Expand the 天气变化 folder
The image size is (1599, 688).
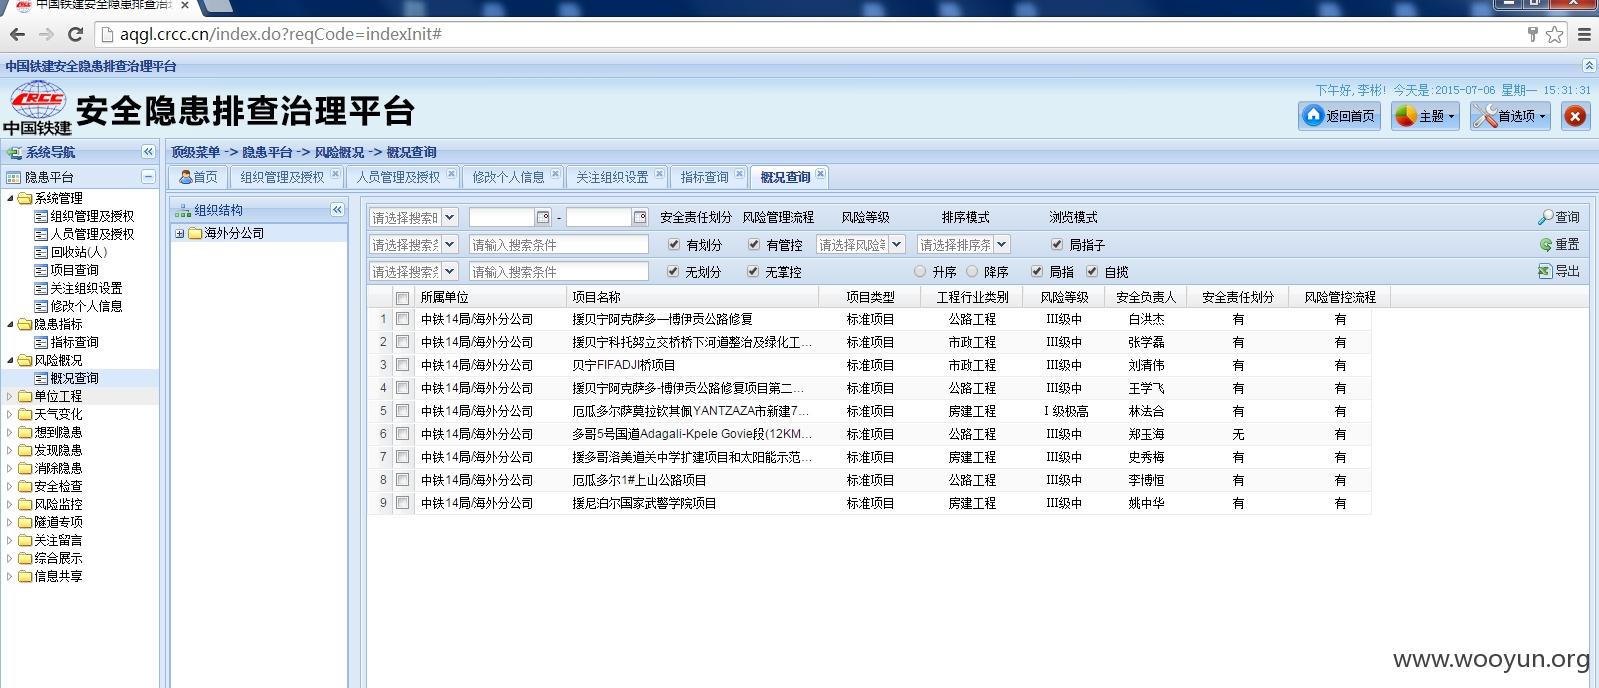pos(10,414)
